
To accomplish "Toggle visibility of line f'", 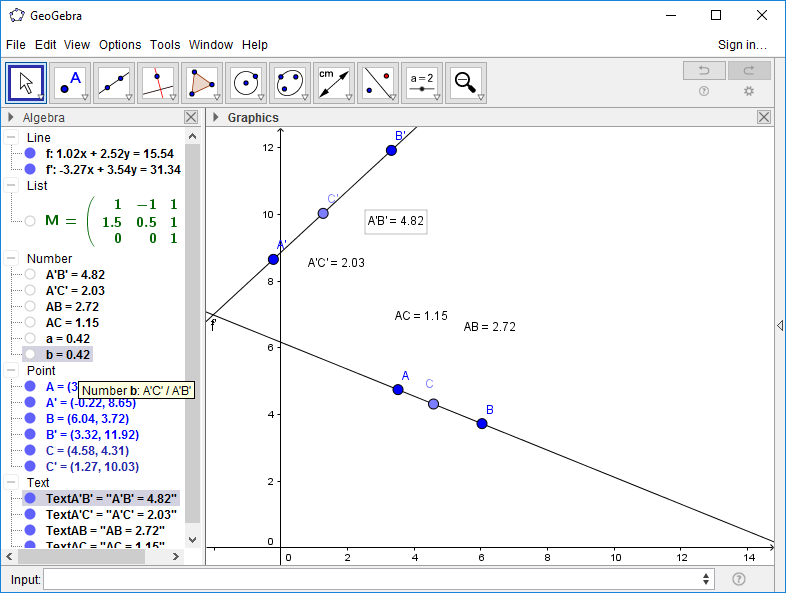I will (x=30, y=169).
